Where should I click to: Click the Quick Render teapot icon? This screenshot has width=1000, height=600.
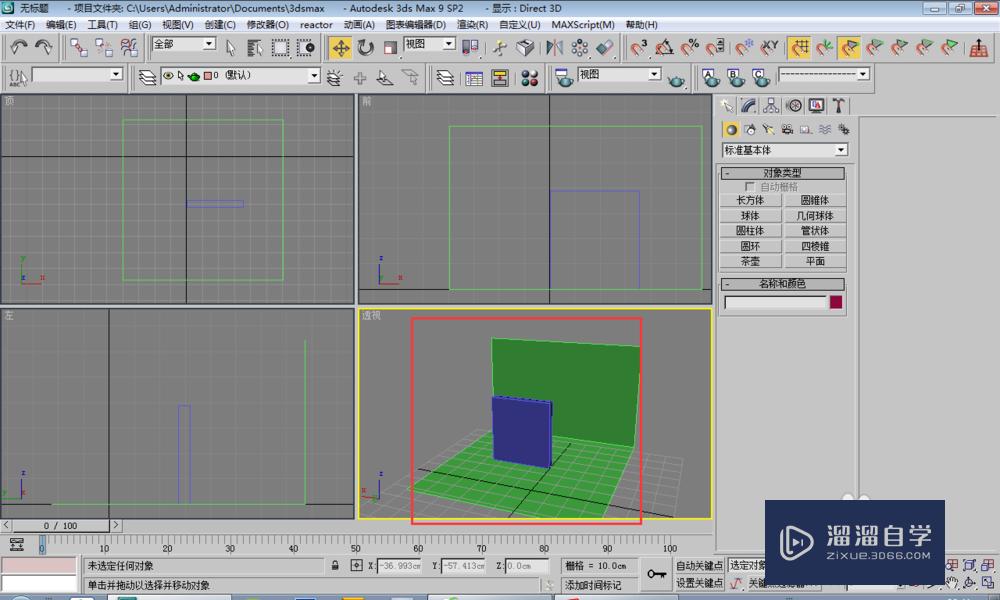pyautogui.click(x=676, y=80)
